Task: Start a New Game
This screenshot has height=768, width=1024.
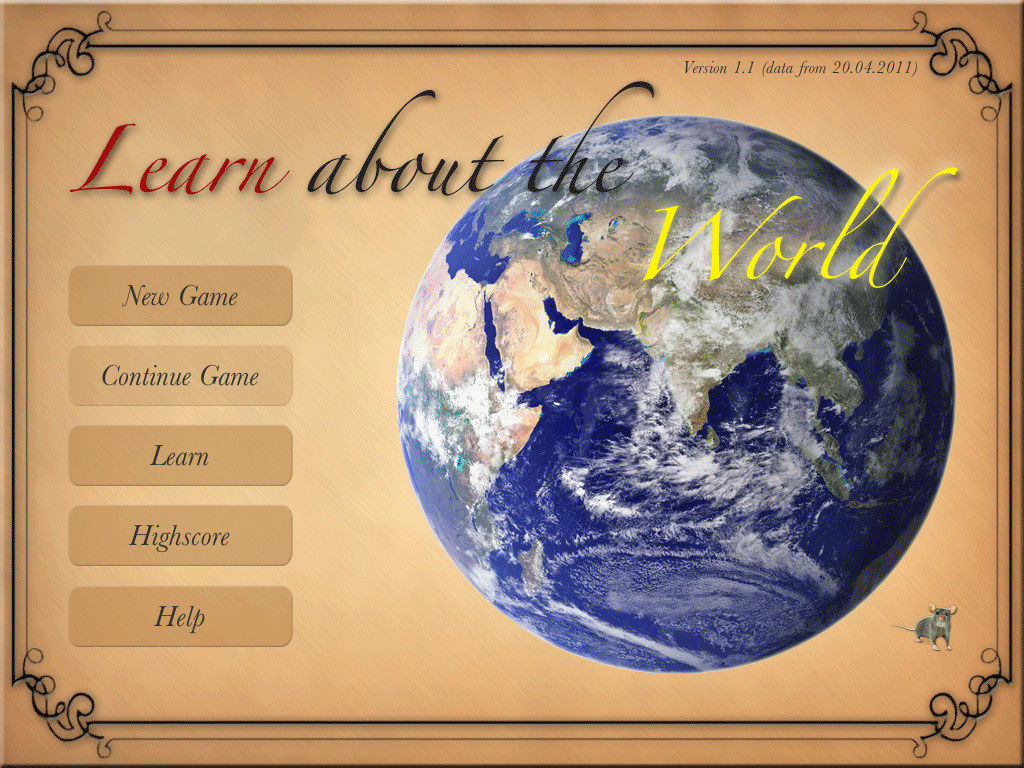Action: point(180,295)
